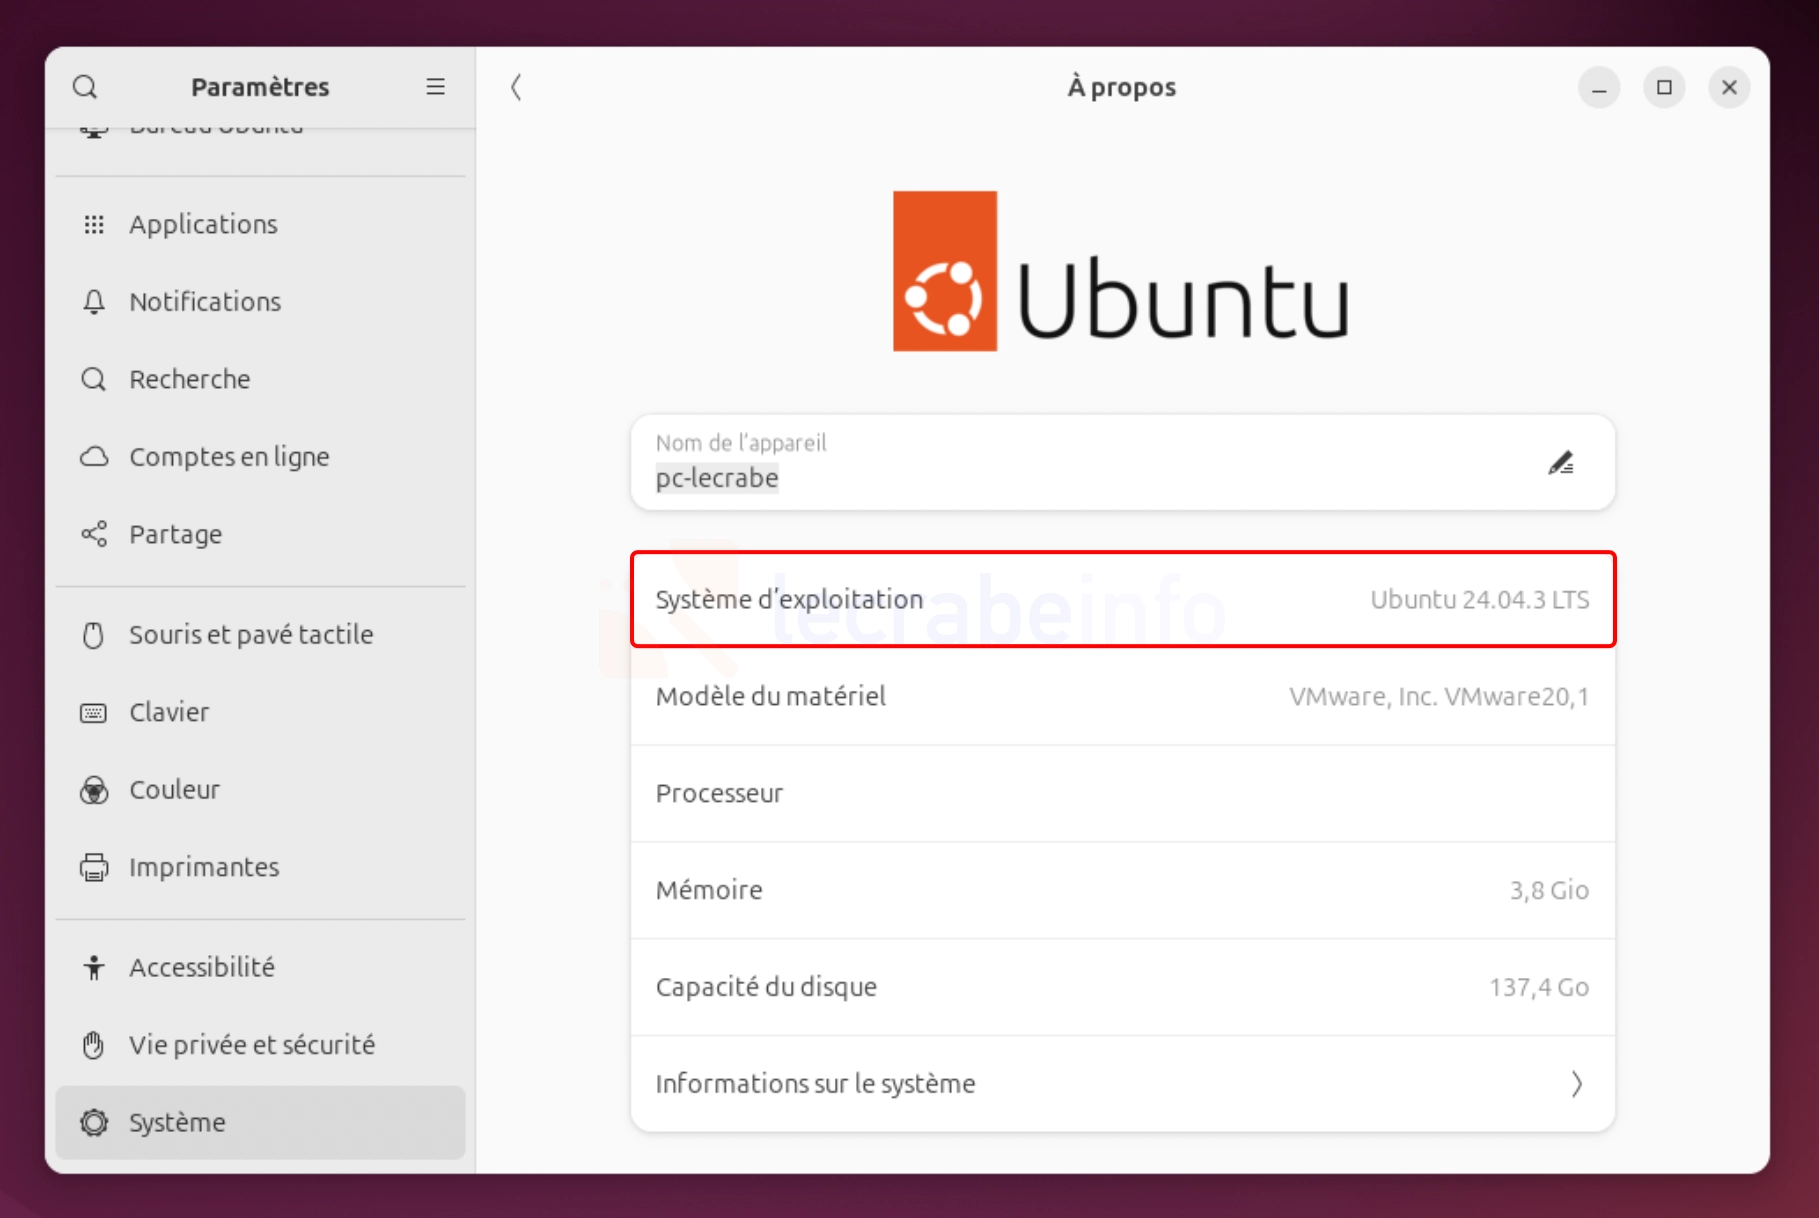Viewport: 1819px width, 1218px height.
Task: Open Souris et pavé tactile settings
Action: (x=261, y=635)
